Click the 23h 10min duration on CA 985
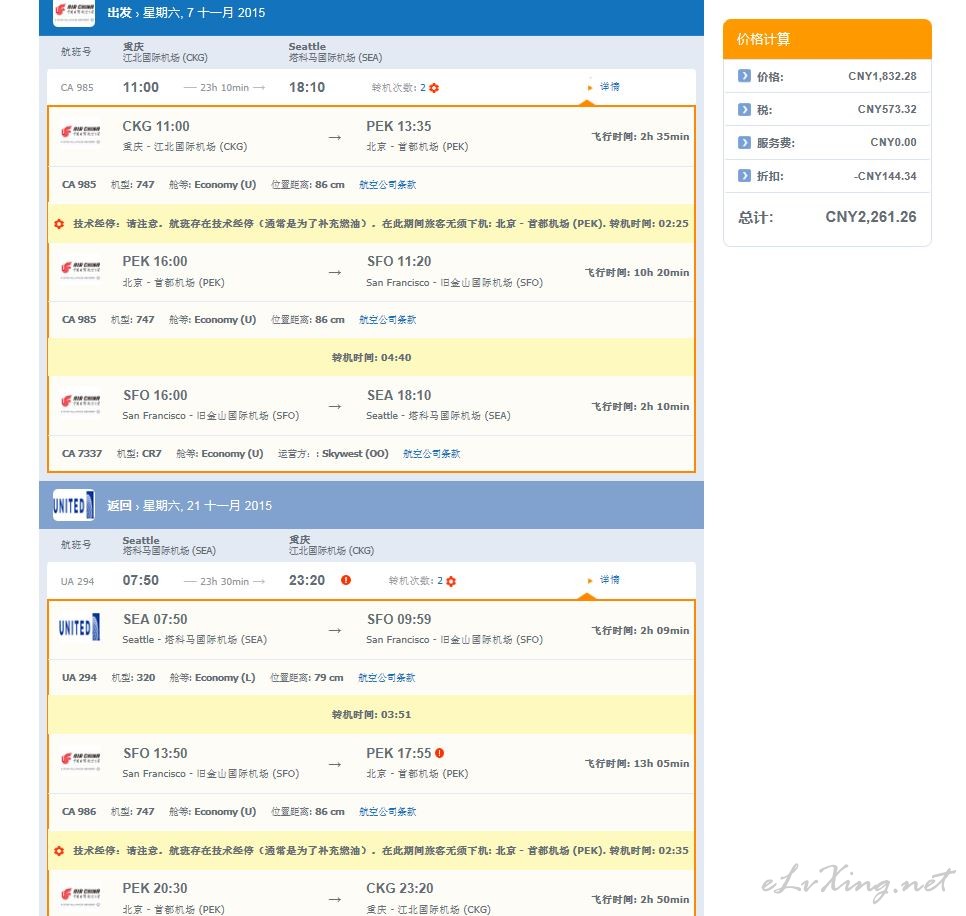 point(224,88)
